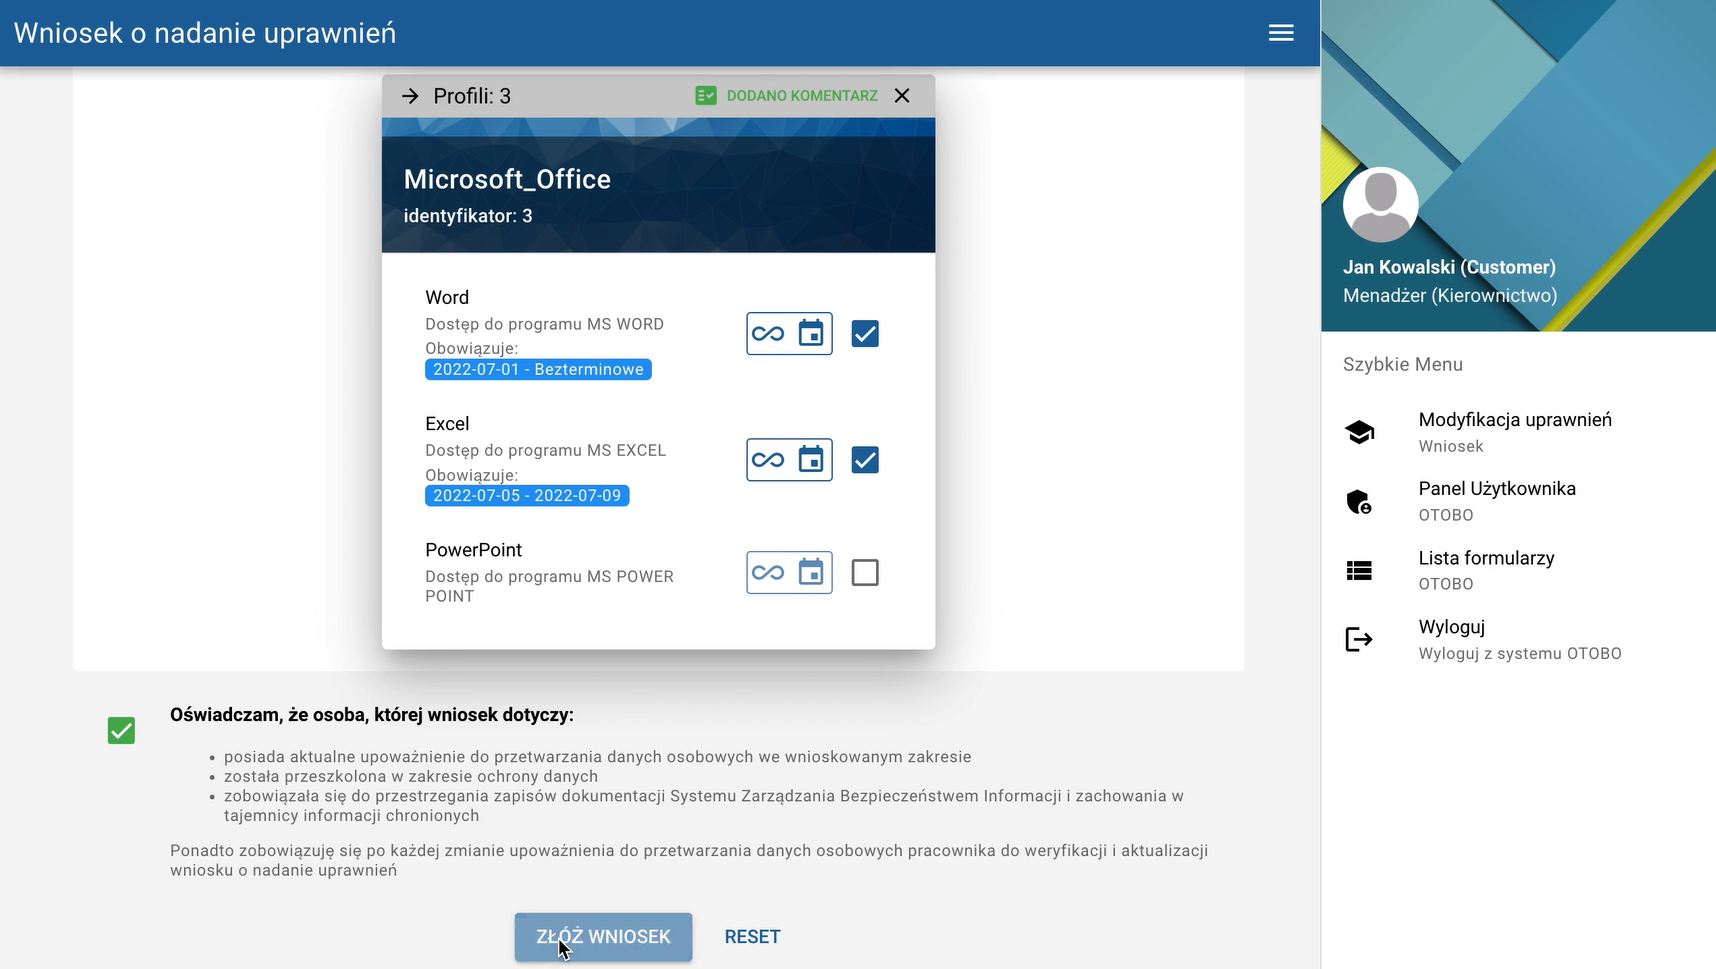The width and height of the screenshot is (1716, 969).
Task: Select Wyloguj menu entry
Action: [1518, 639]
